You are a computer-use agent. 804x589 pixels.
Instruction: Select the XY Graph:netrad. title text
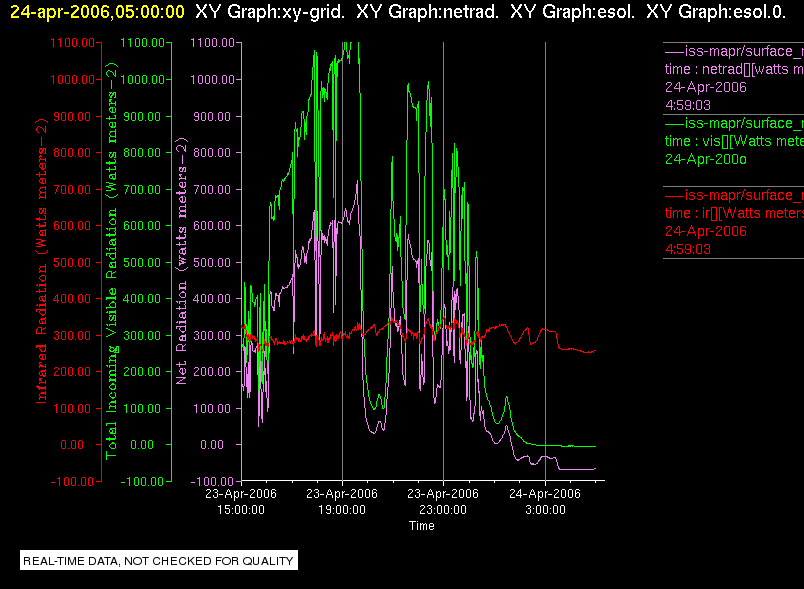point(427,12)
